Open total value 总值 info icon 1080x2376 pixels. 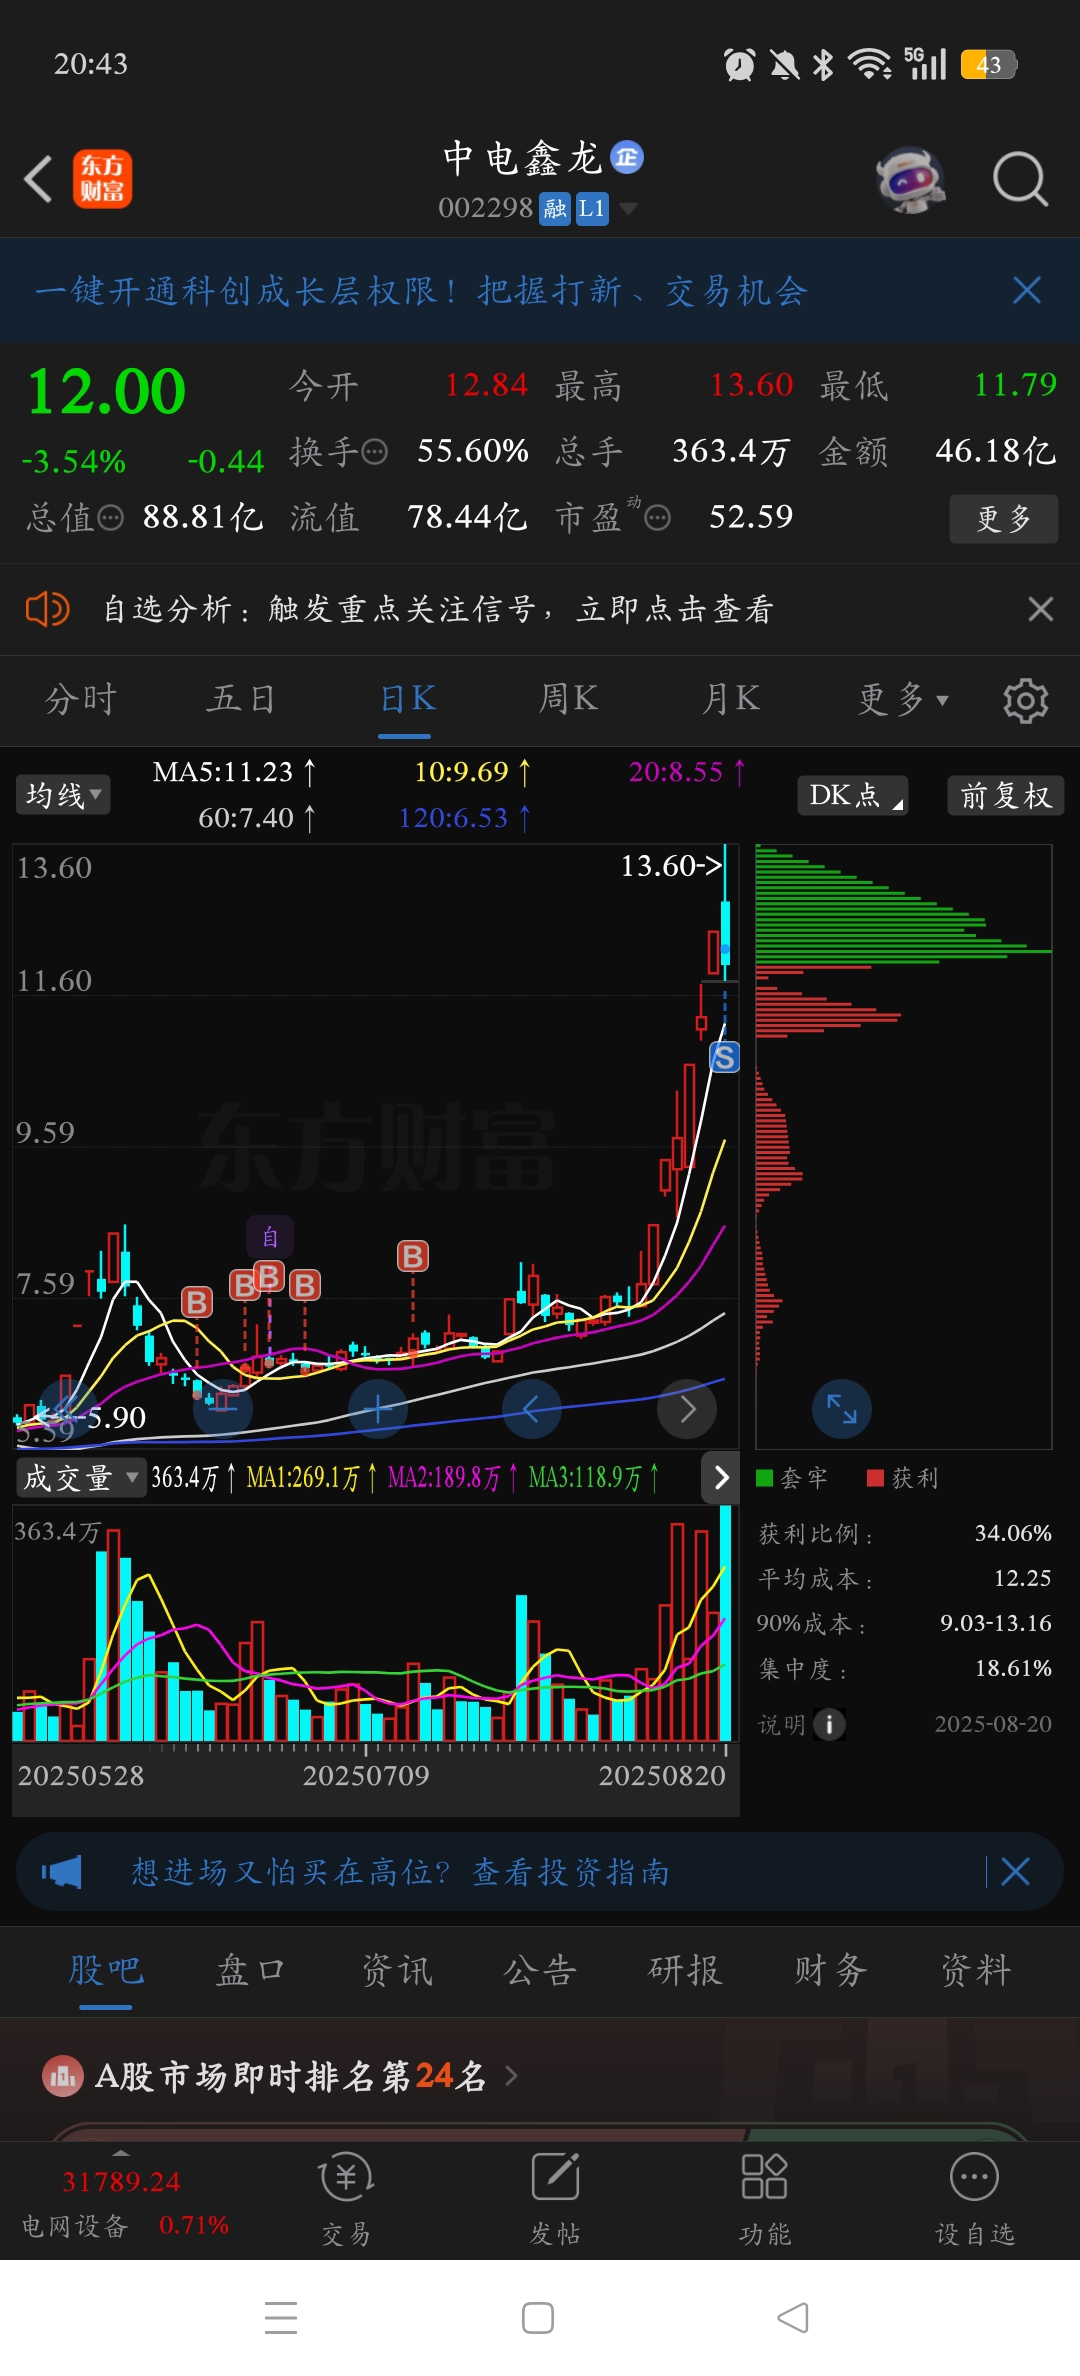(x=110, y=518)
